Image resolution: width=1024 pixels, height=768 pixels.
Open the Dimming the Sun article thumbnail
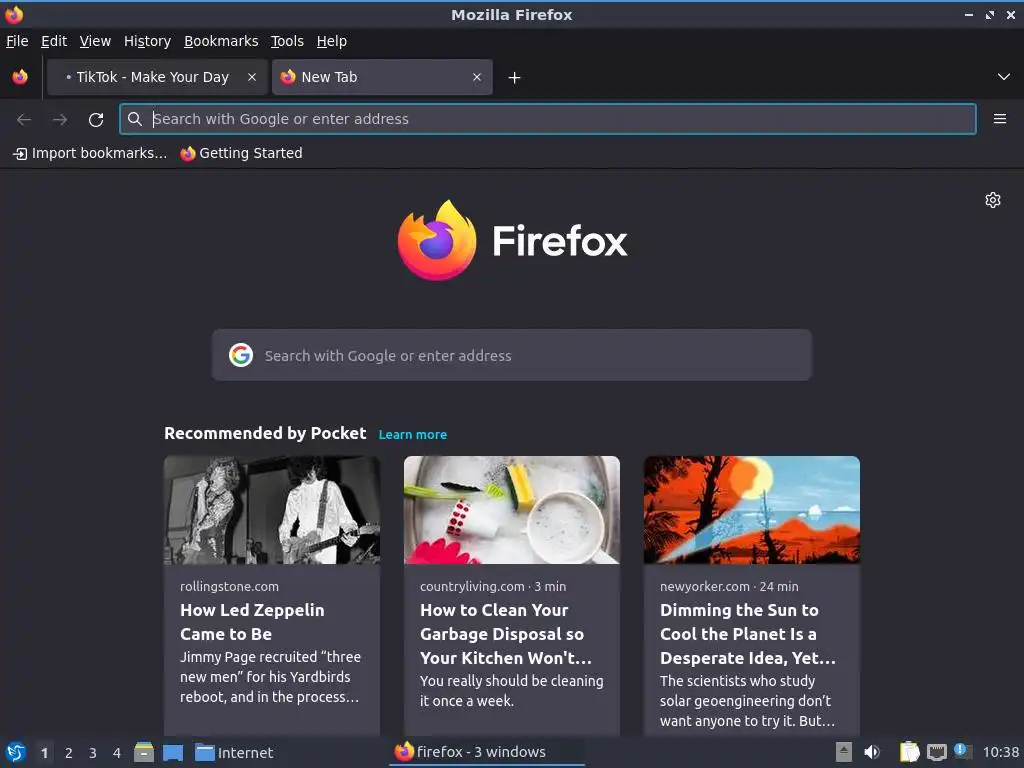pyautogui.click(x=752, y=510)
